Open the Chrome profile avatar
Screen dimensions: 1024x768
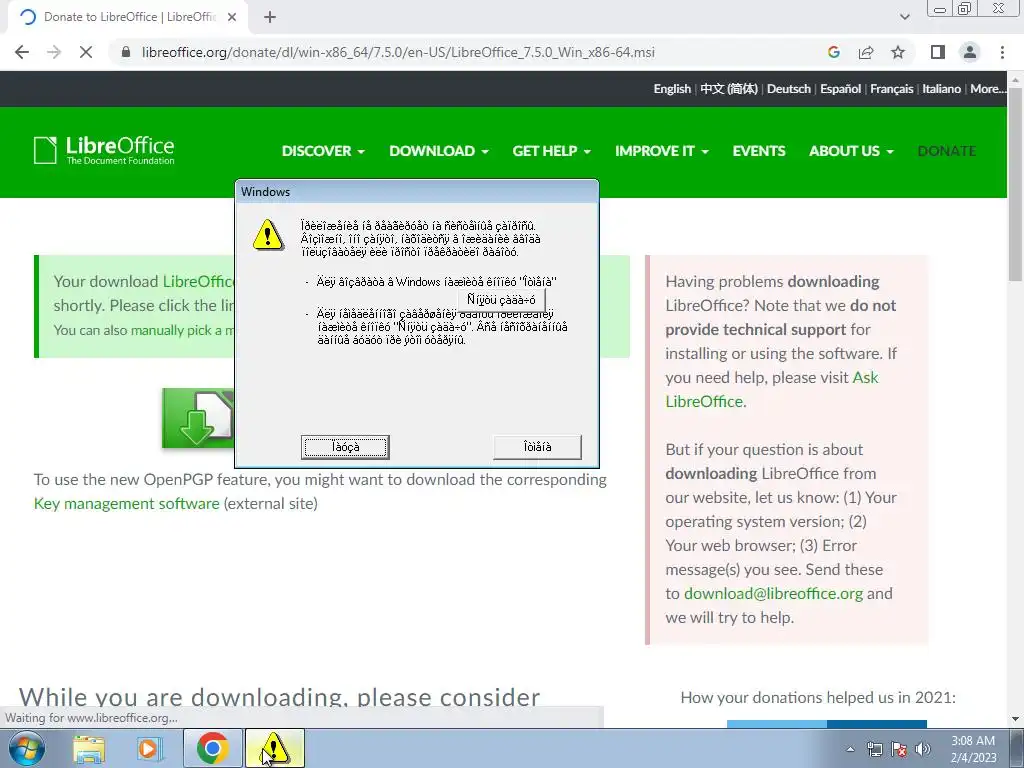click(970, 52)
